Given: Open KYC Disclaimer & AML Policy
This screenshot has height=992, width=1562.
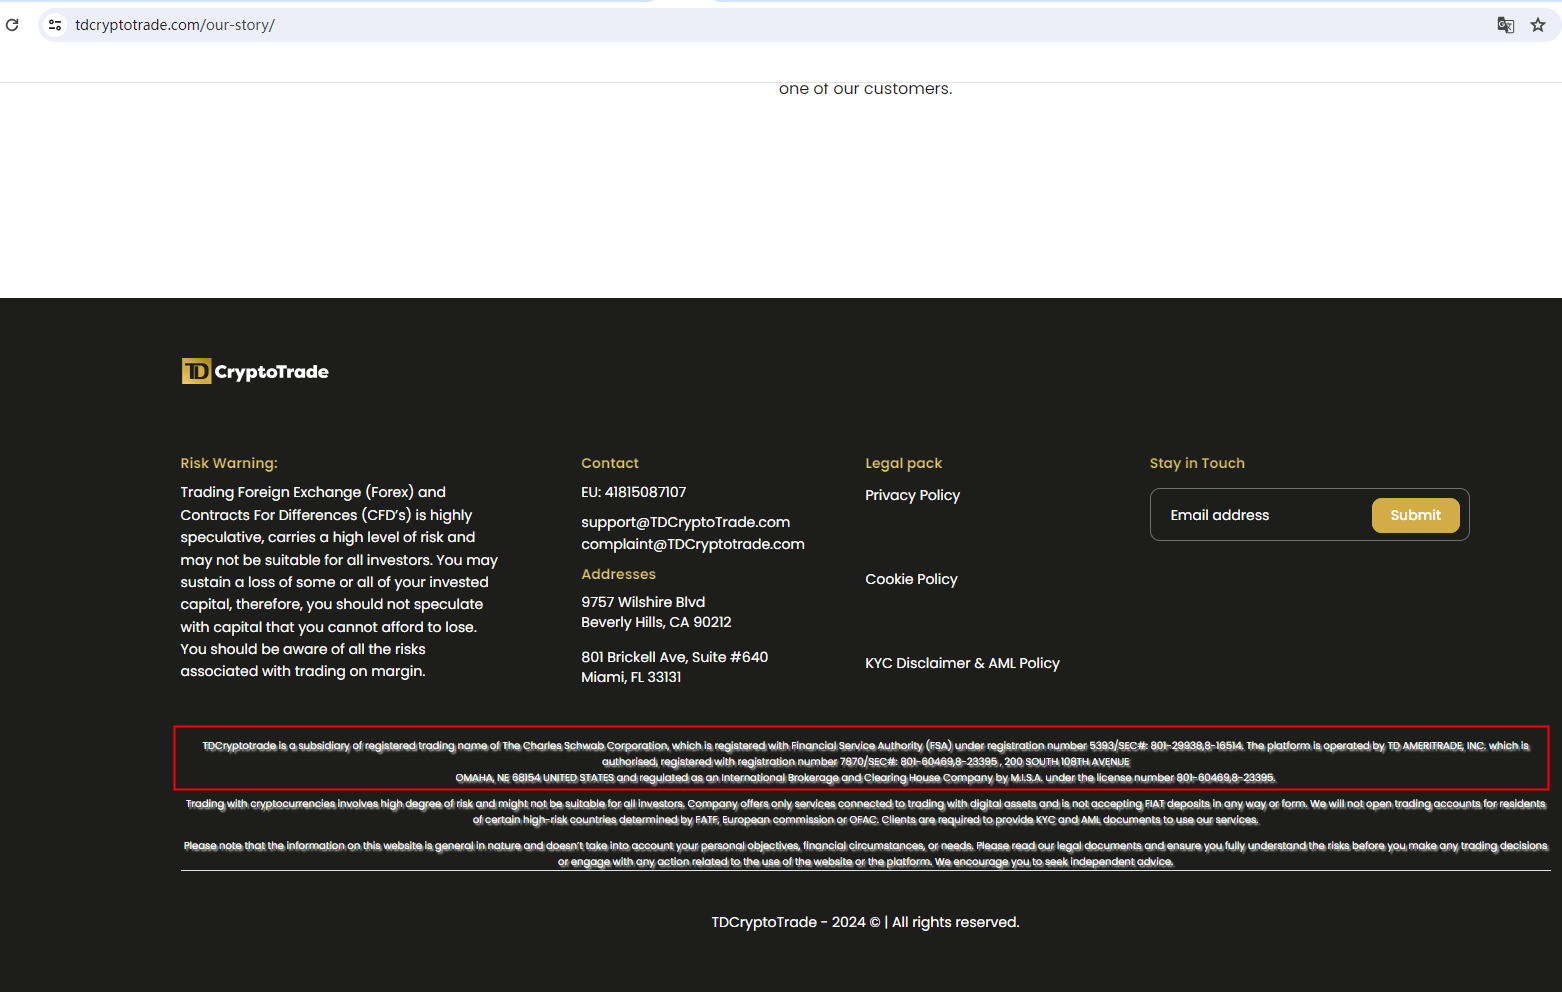Looking at the screenshot, I should tap(962, 663).
